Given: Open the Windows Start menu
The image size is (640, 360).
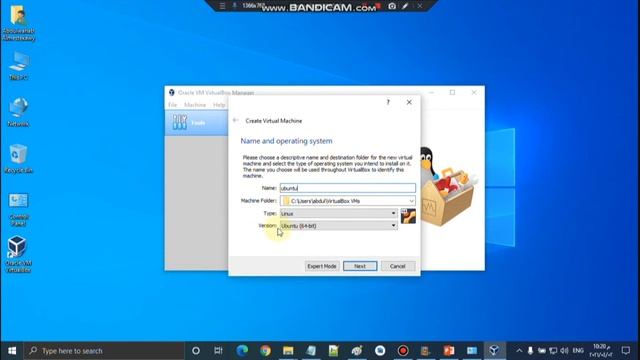Looking at the screenshot, I should (12, 351).
